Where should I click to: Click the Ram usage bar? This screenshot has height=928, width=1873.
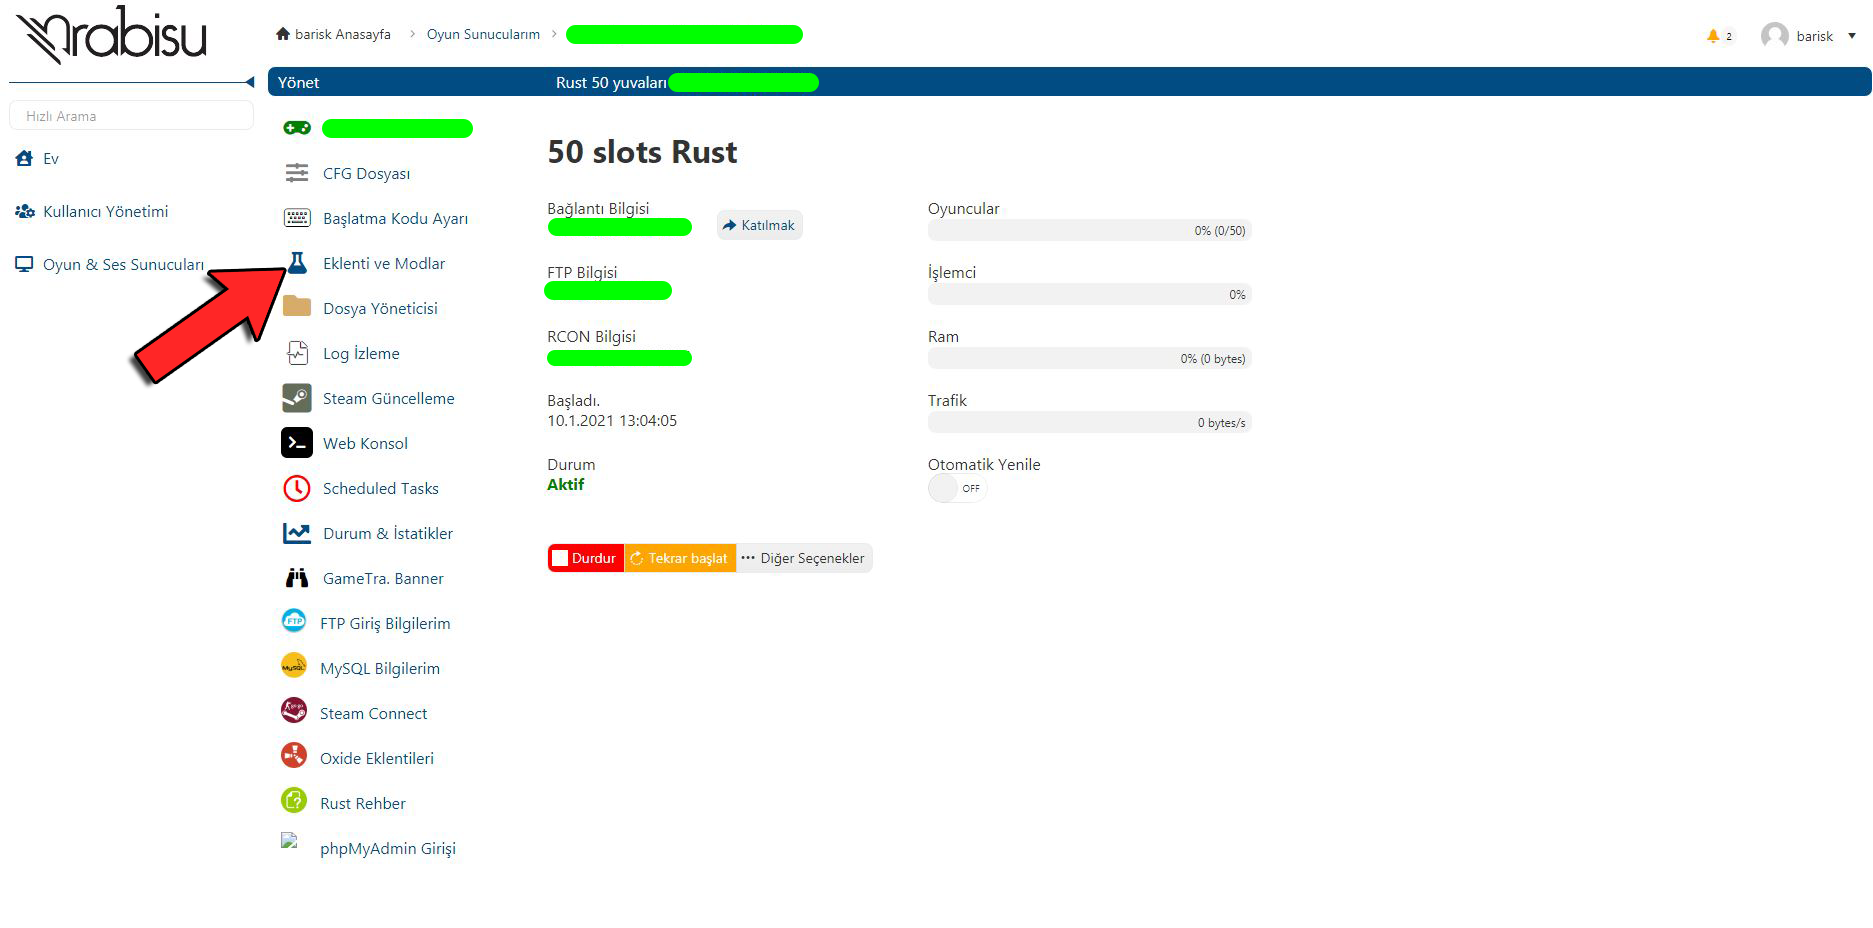coord(1090,358)
